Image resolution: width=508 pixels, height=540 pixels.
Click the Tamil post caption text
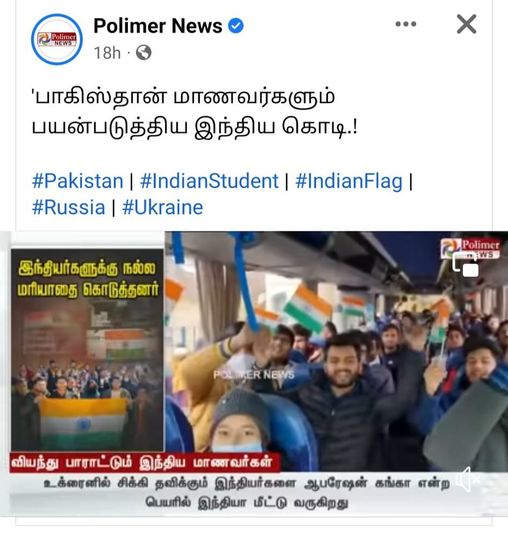point(195,112)
